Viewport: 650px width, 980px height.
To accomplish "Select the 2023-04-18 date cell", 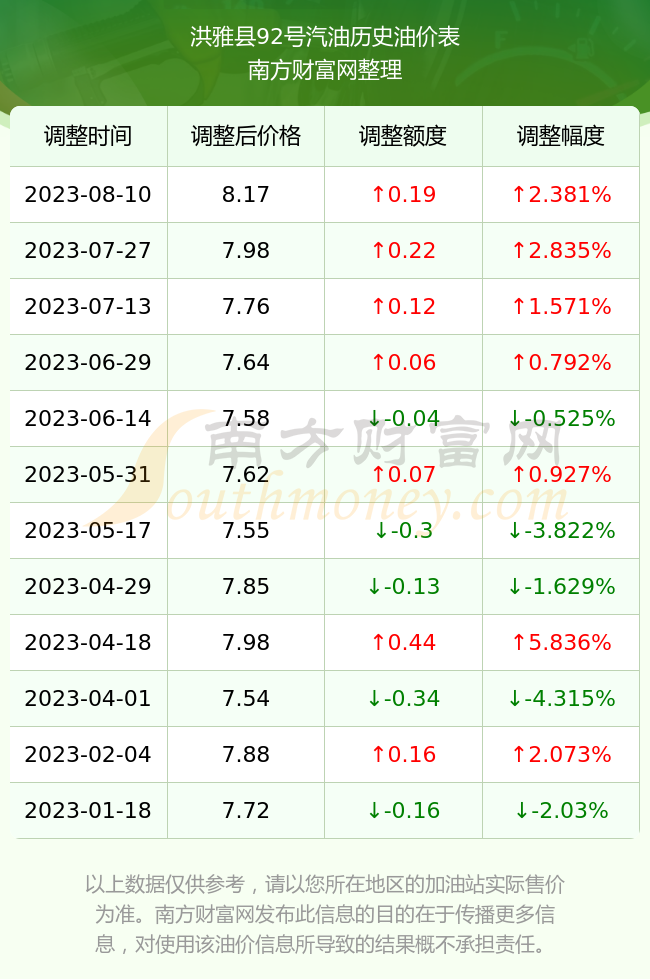I will pos(88,642).
